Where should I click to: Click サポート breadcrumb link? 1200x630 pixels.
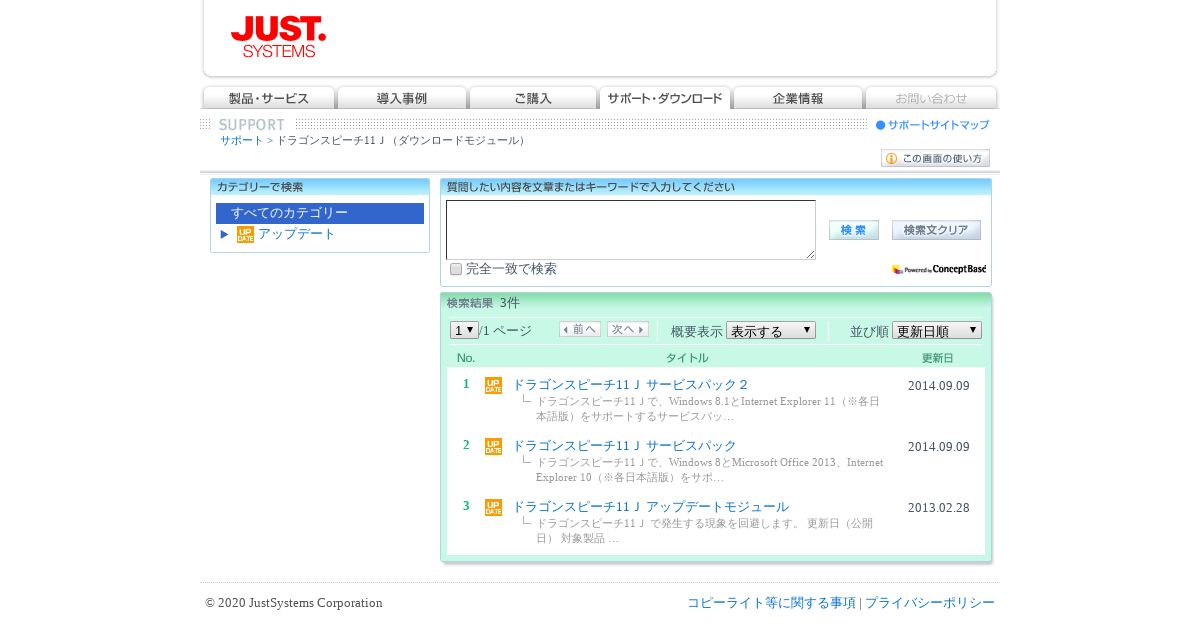click(x=242, y=140)
